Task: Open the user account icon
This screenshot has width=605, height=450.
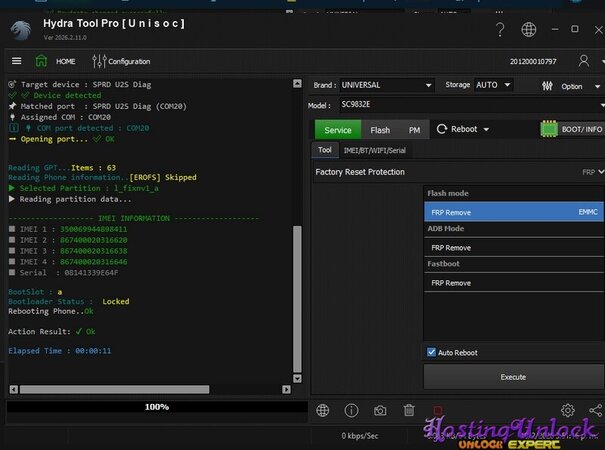Action: click(x=584, y=61)
